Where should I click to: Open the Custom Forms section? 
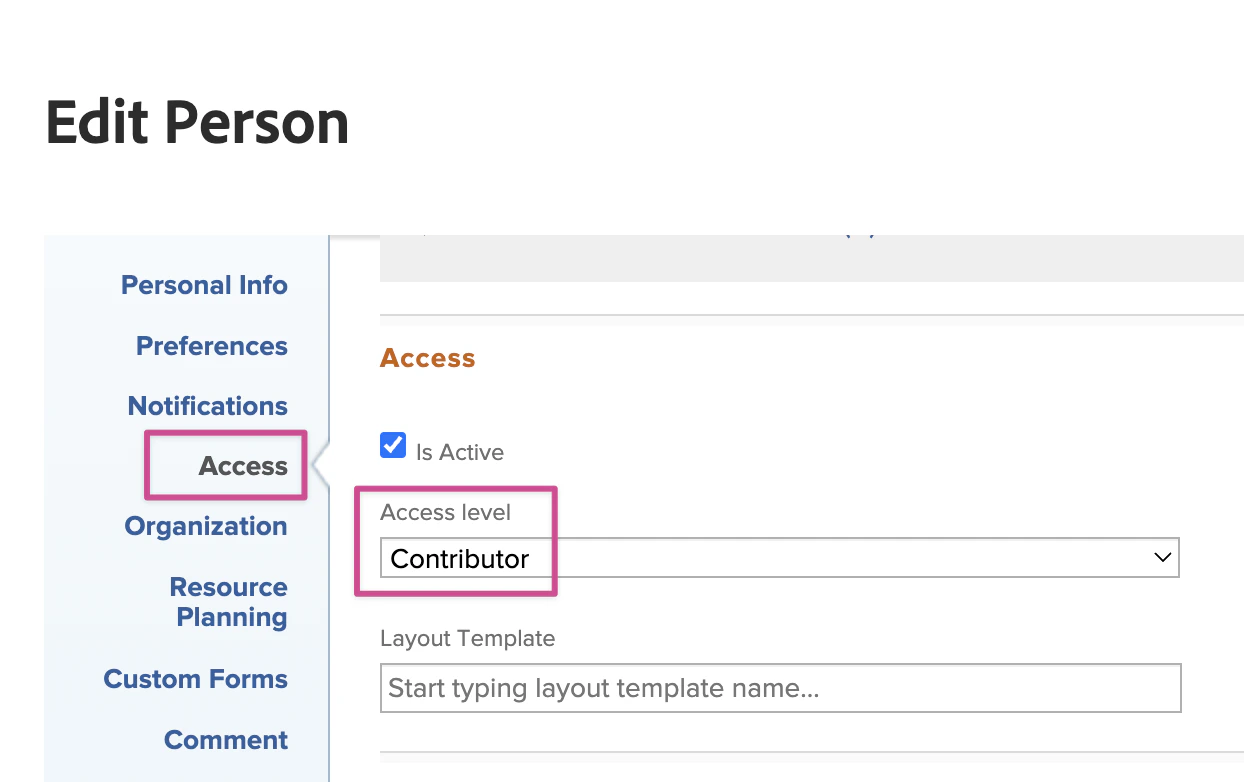pyautogui.click(x=195, y=679)
